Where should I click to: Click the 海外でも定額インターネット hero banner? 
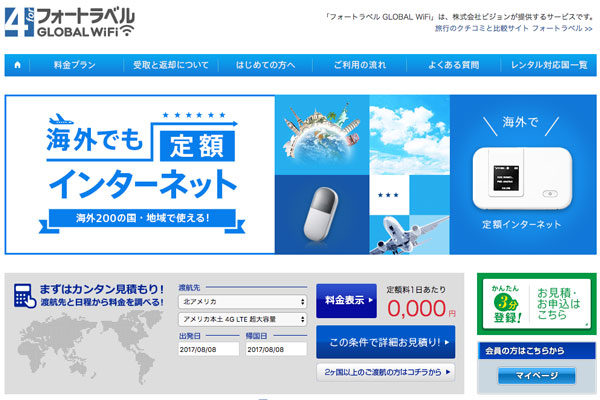click(140, 175)
